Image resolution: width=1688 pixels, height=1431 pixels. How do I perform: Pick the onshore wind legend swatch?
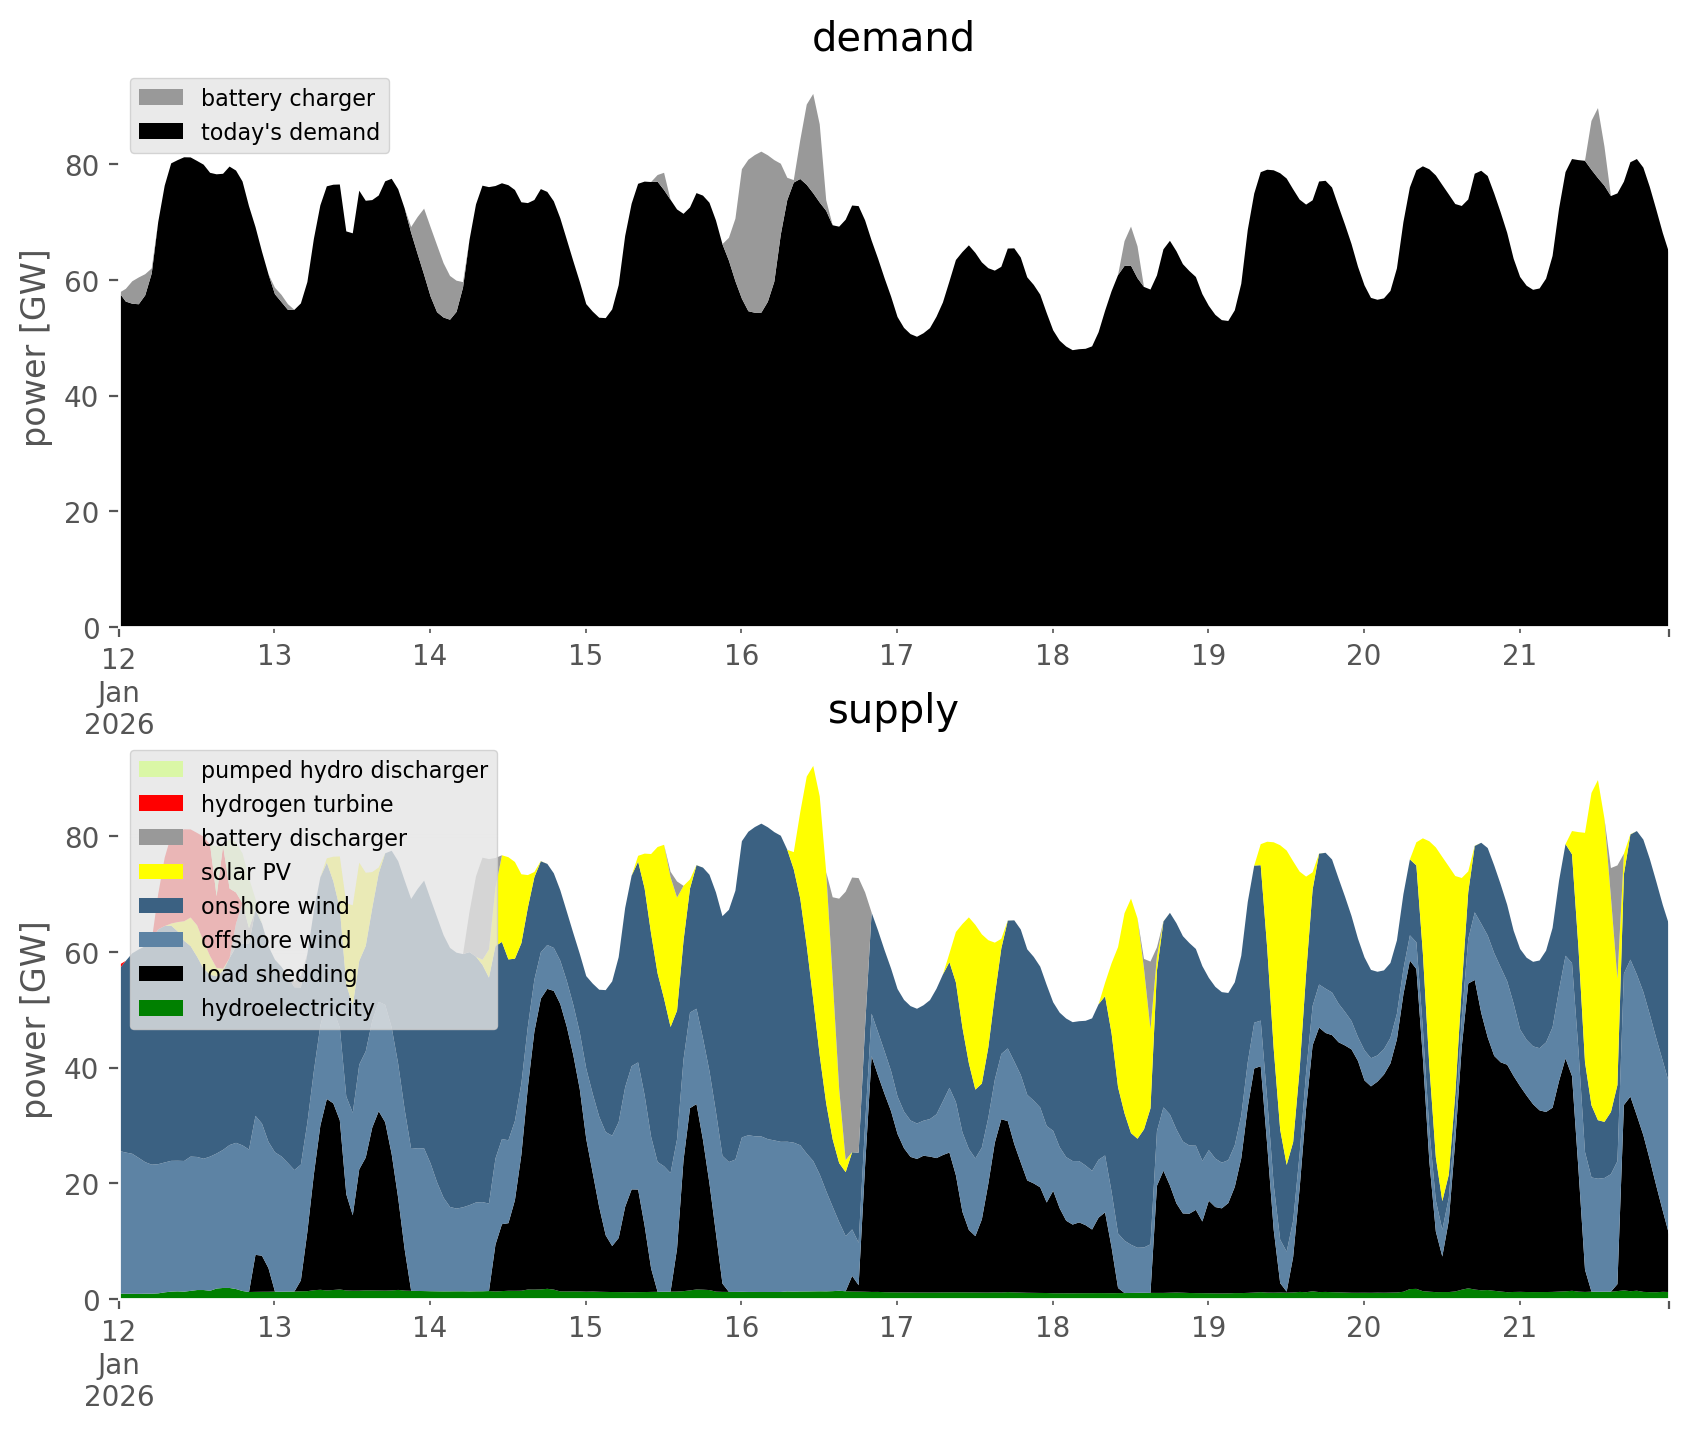coord(161,906)
